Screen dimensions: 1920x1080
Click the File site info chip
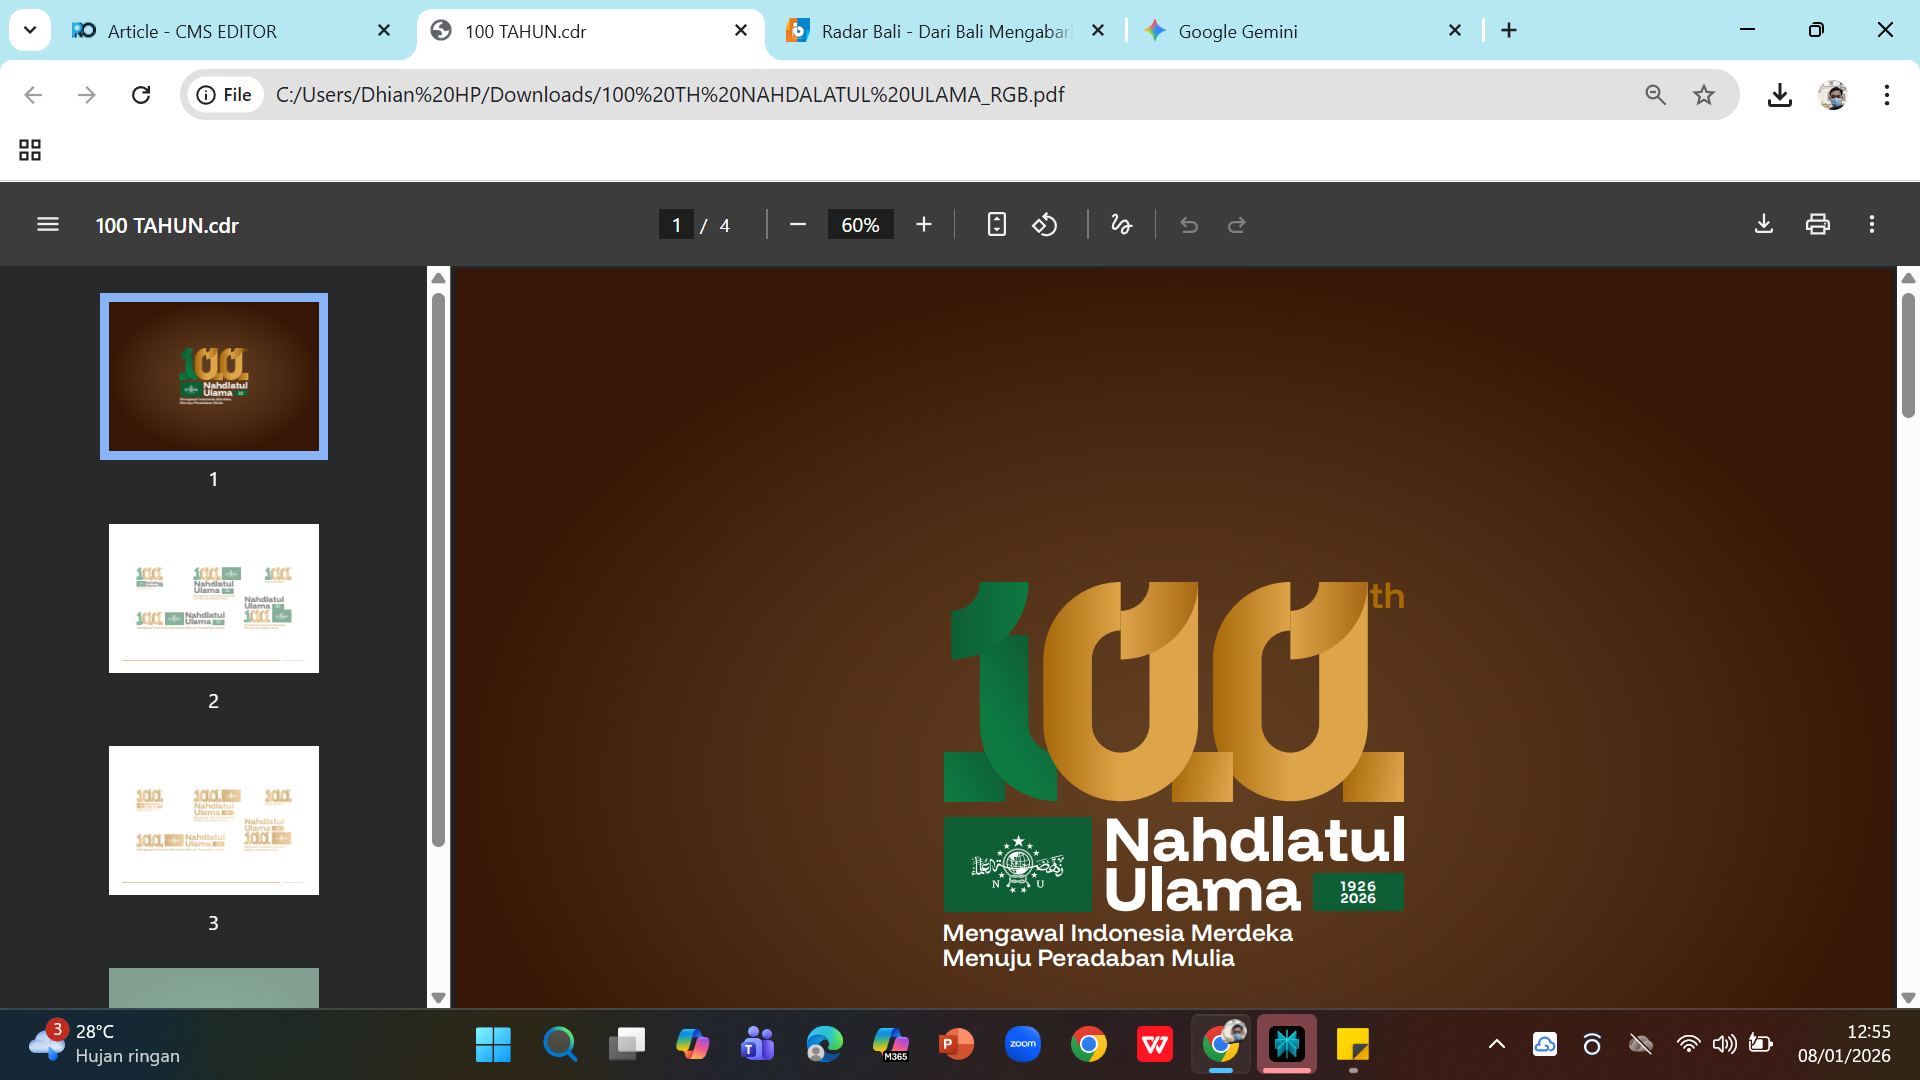(x=225, y=95)
